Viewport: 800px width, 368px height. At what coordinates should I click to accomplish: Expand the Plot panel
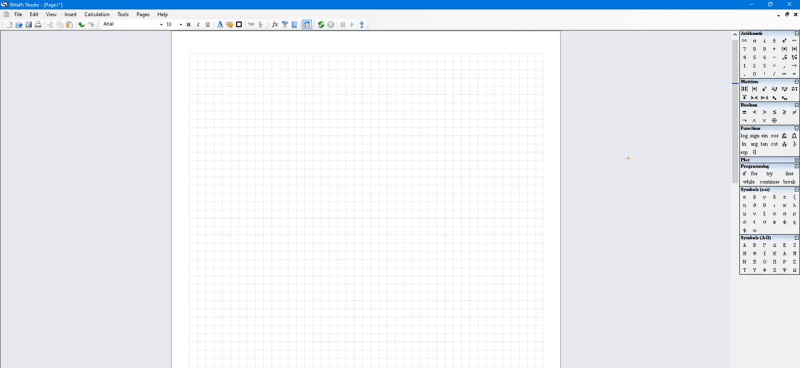pos(796,160)
